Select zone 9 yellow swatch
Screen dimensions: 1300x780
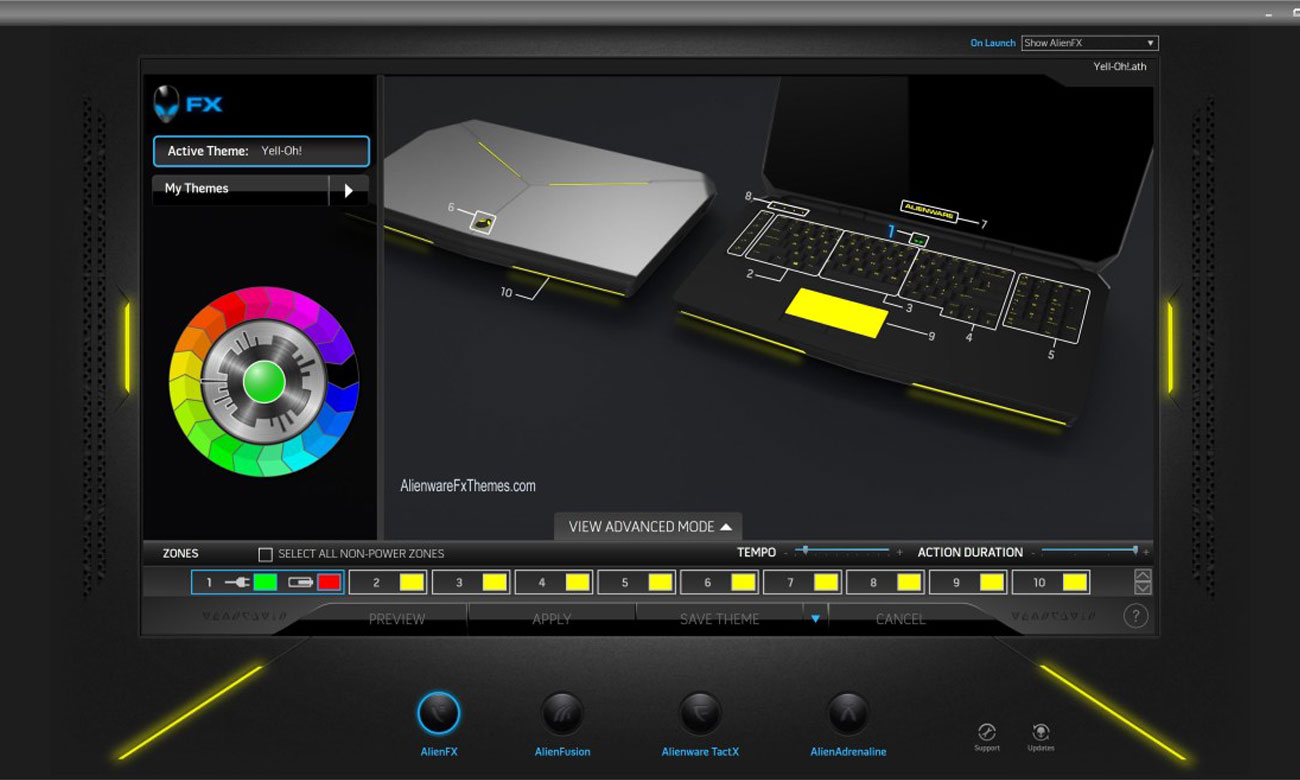tap(992, 582)
